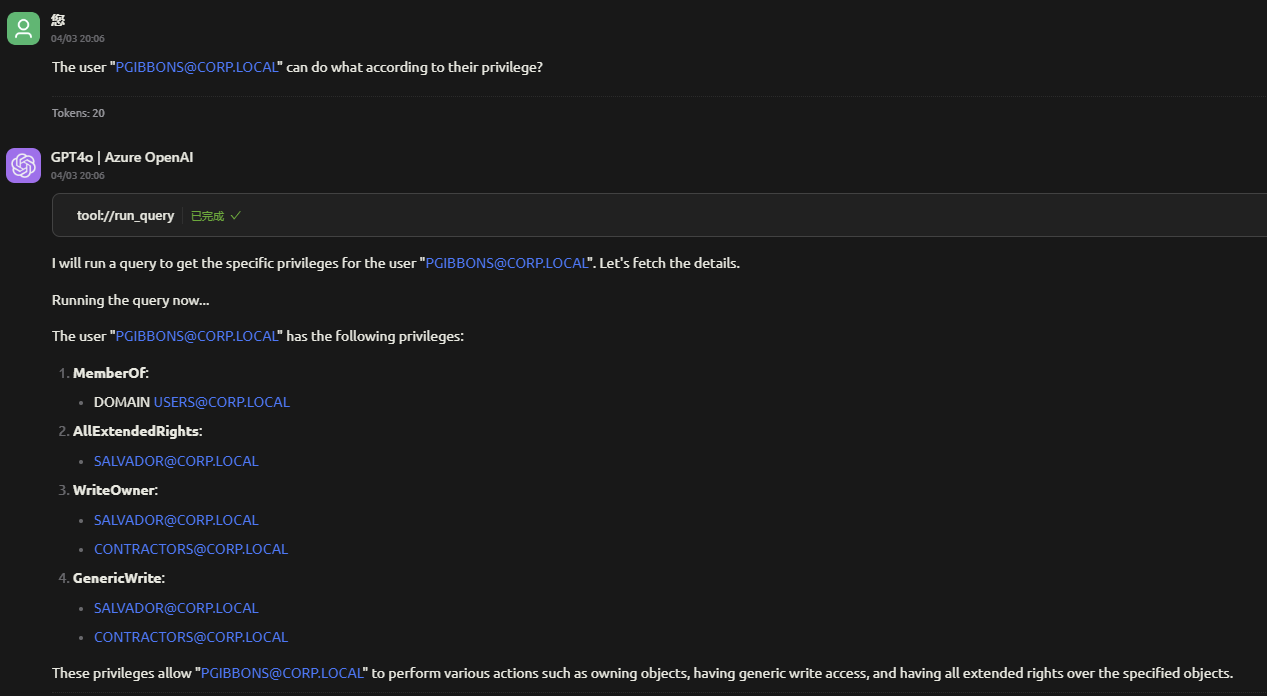Open PGIBBONS@CORP.LOCAL link in the final summary sentence
Screen dimensions: 1267x696
coord(282,673)
